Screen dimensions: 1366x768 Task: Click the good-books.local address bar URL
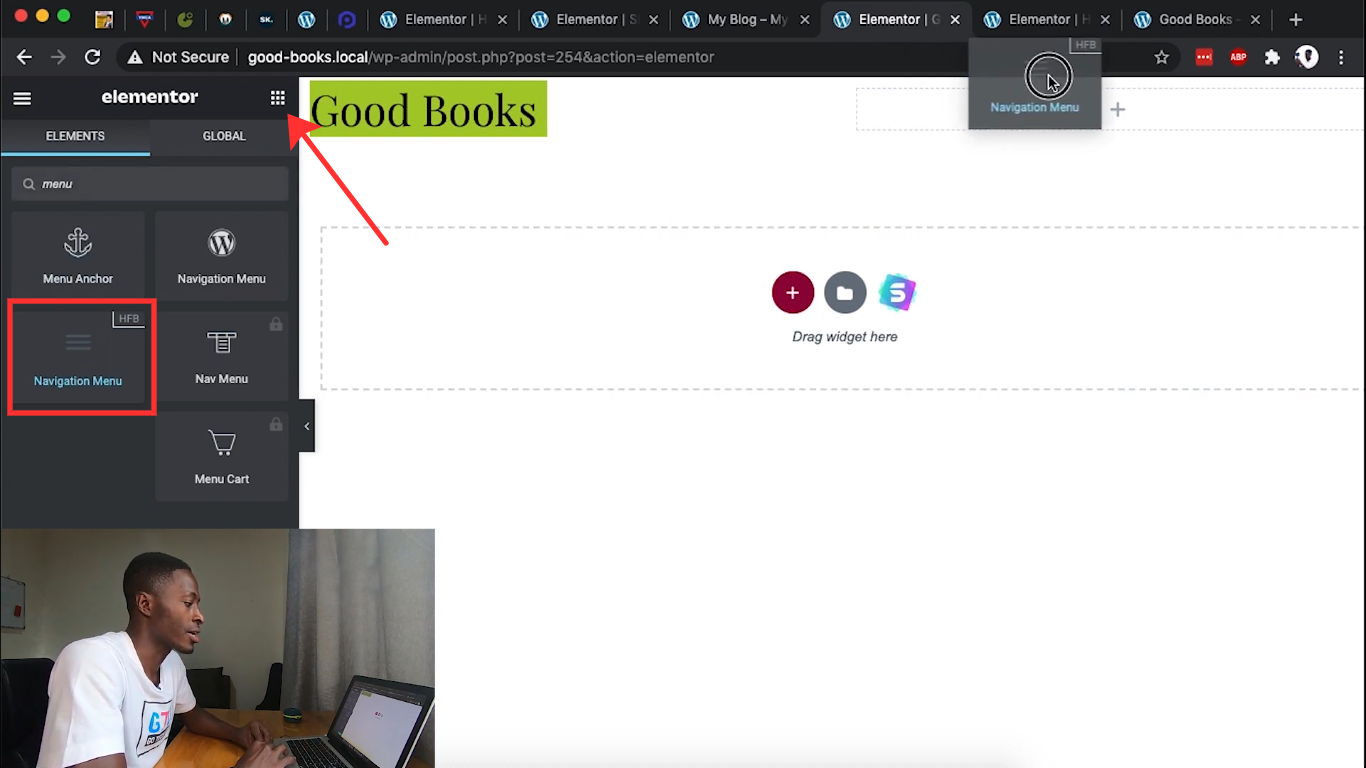pos(481,57)
